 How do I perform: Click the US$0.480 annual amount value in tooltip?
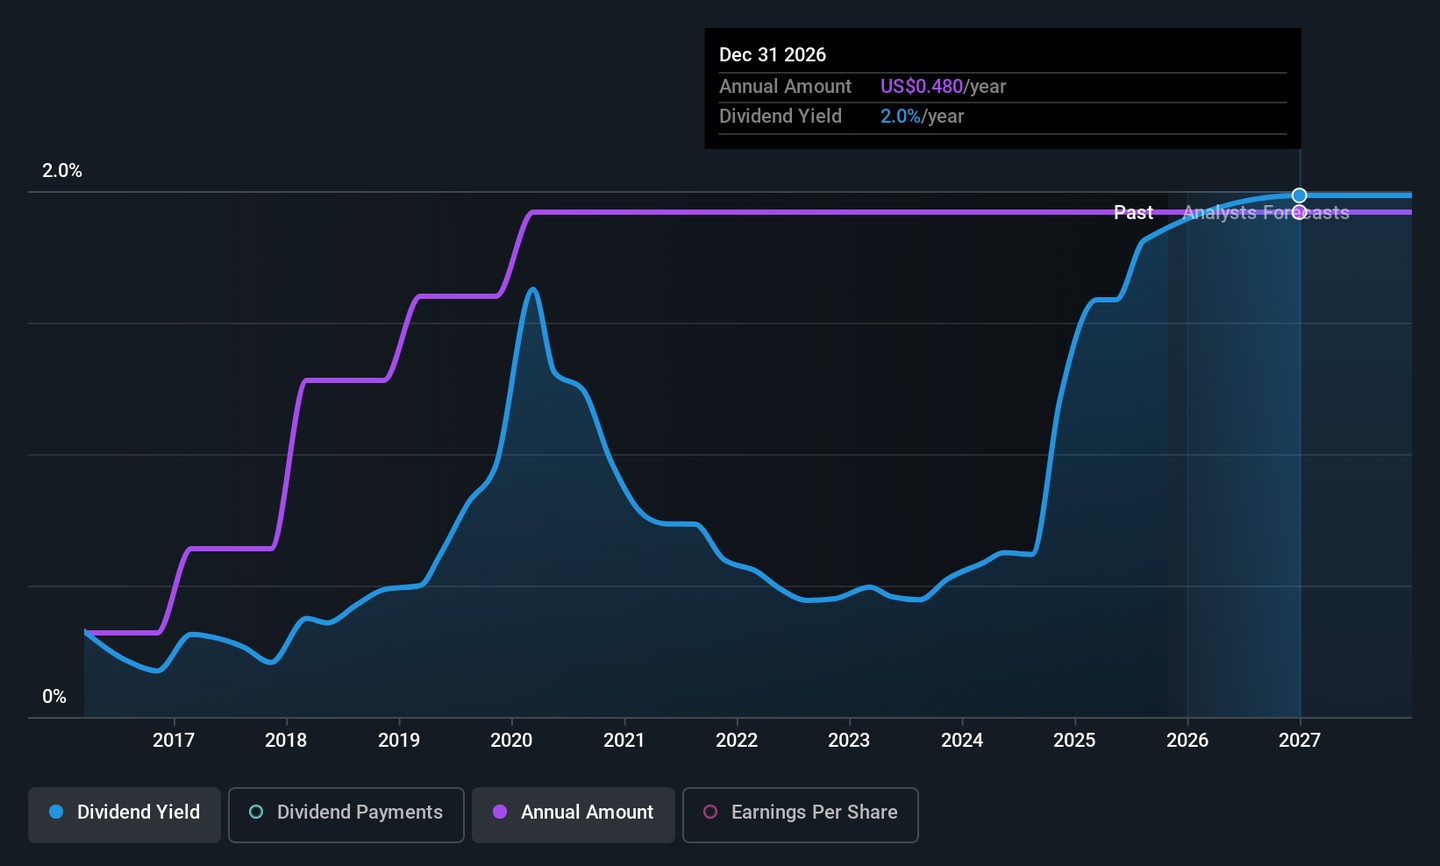(921, 87)
